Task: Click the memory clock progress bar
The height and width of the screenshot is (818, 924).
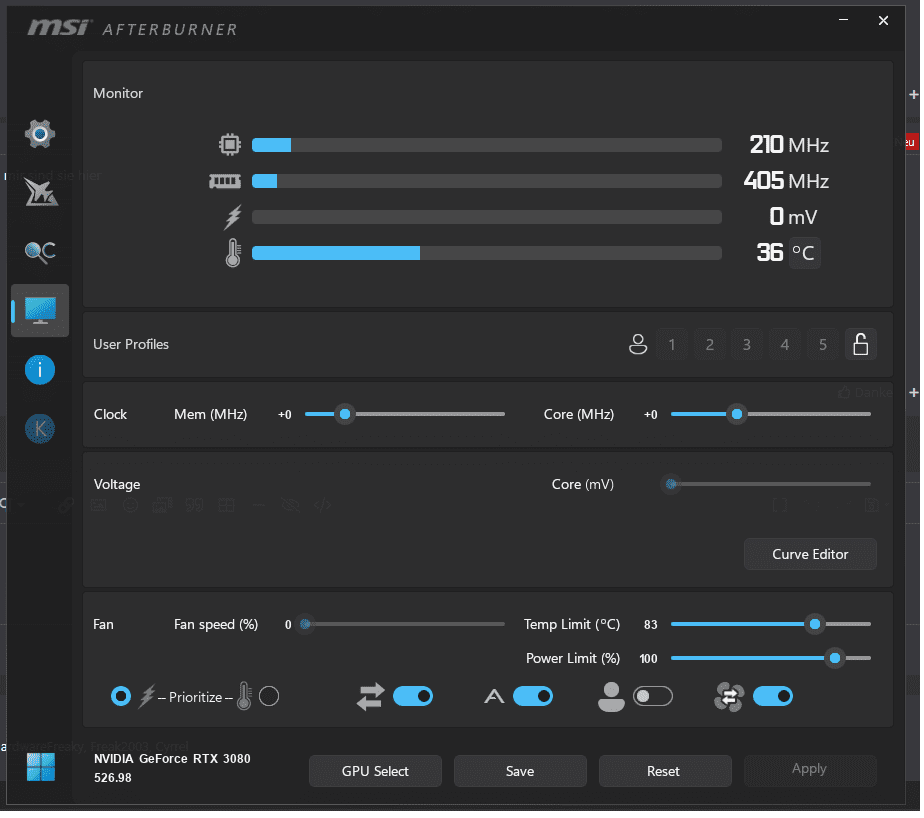Action: point(487,182)
